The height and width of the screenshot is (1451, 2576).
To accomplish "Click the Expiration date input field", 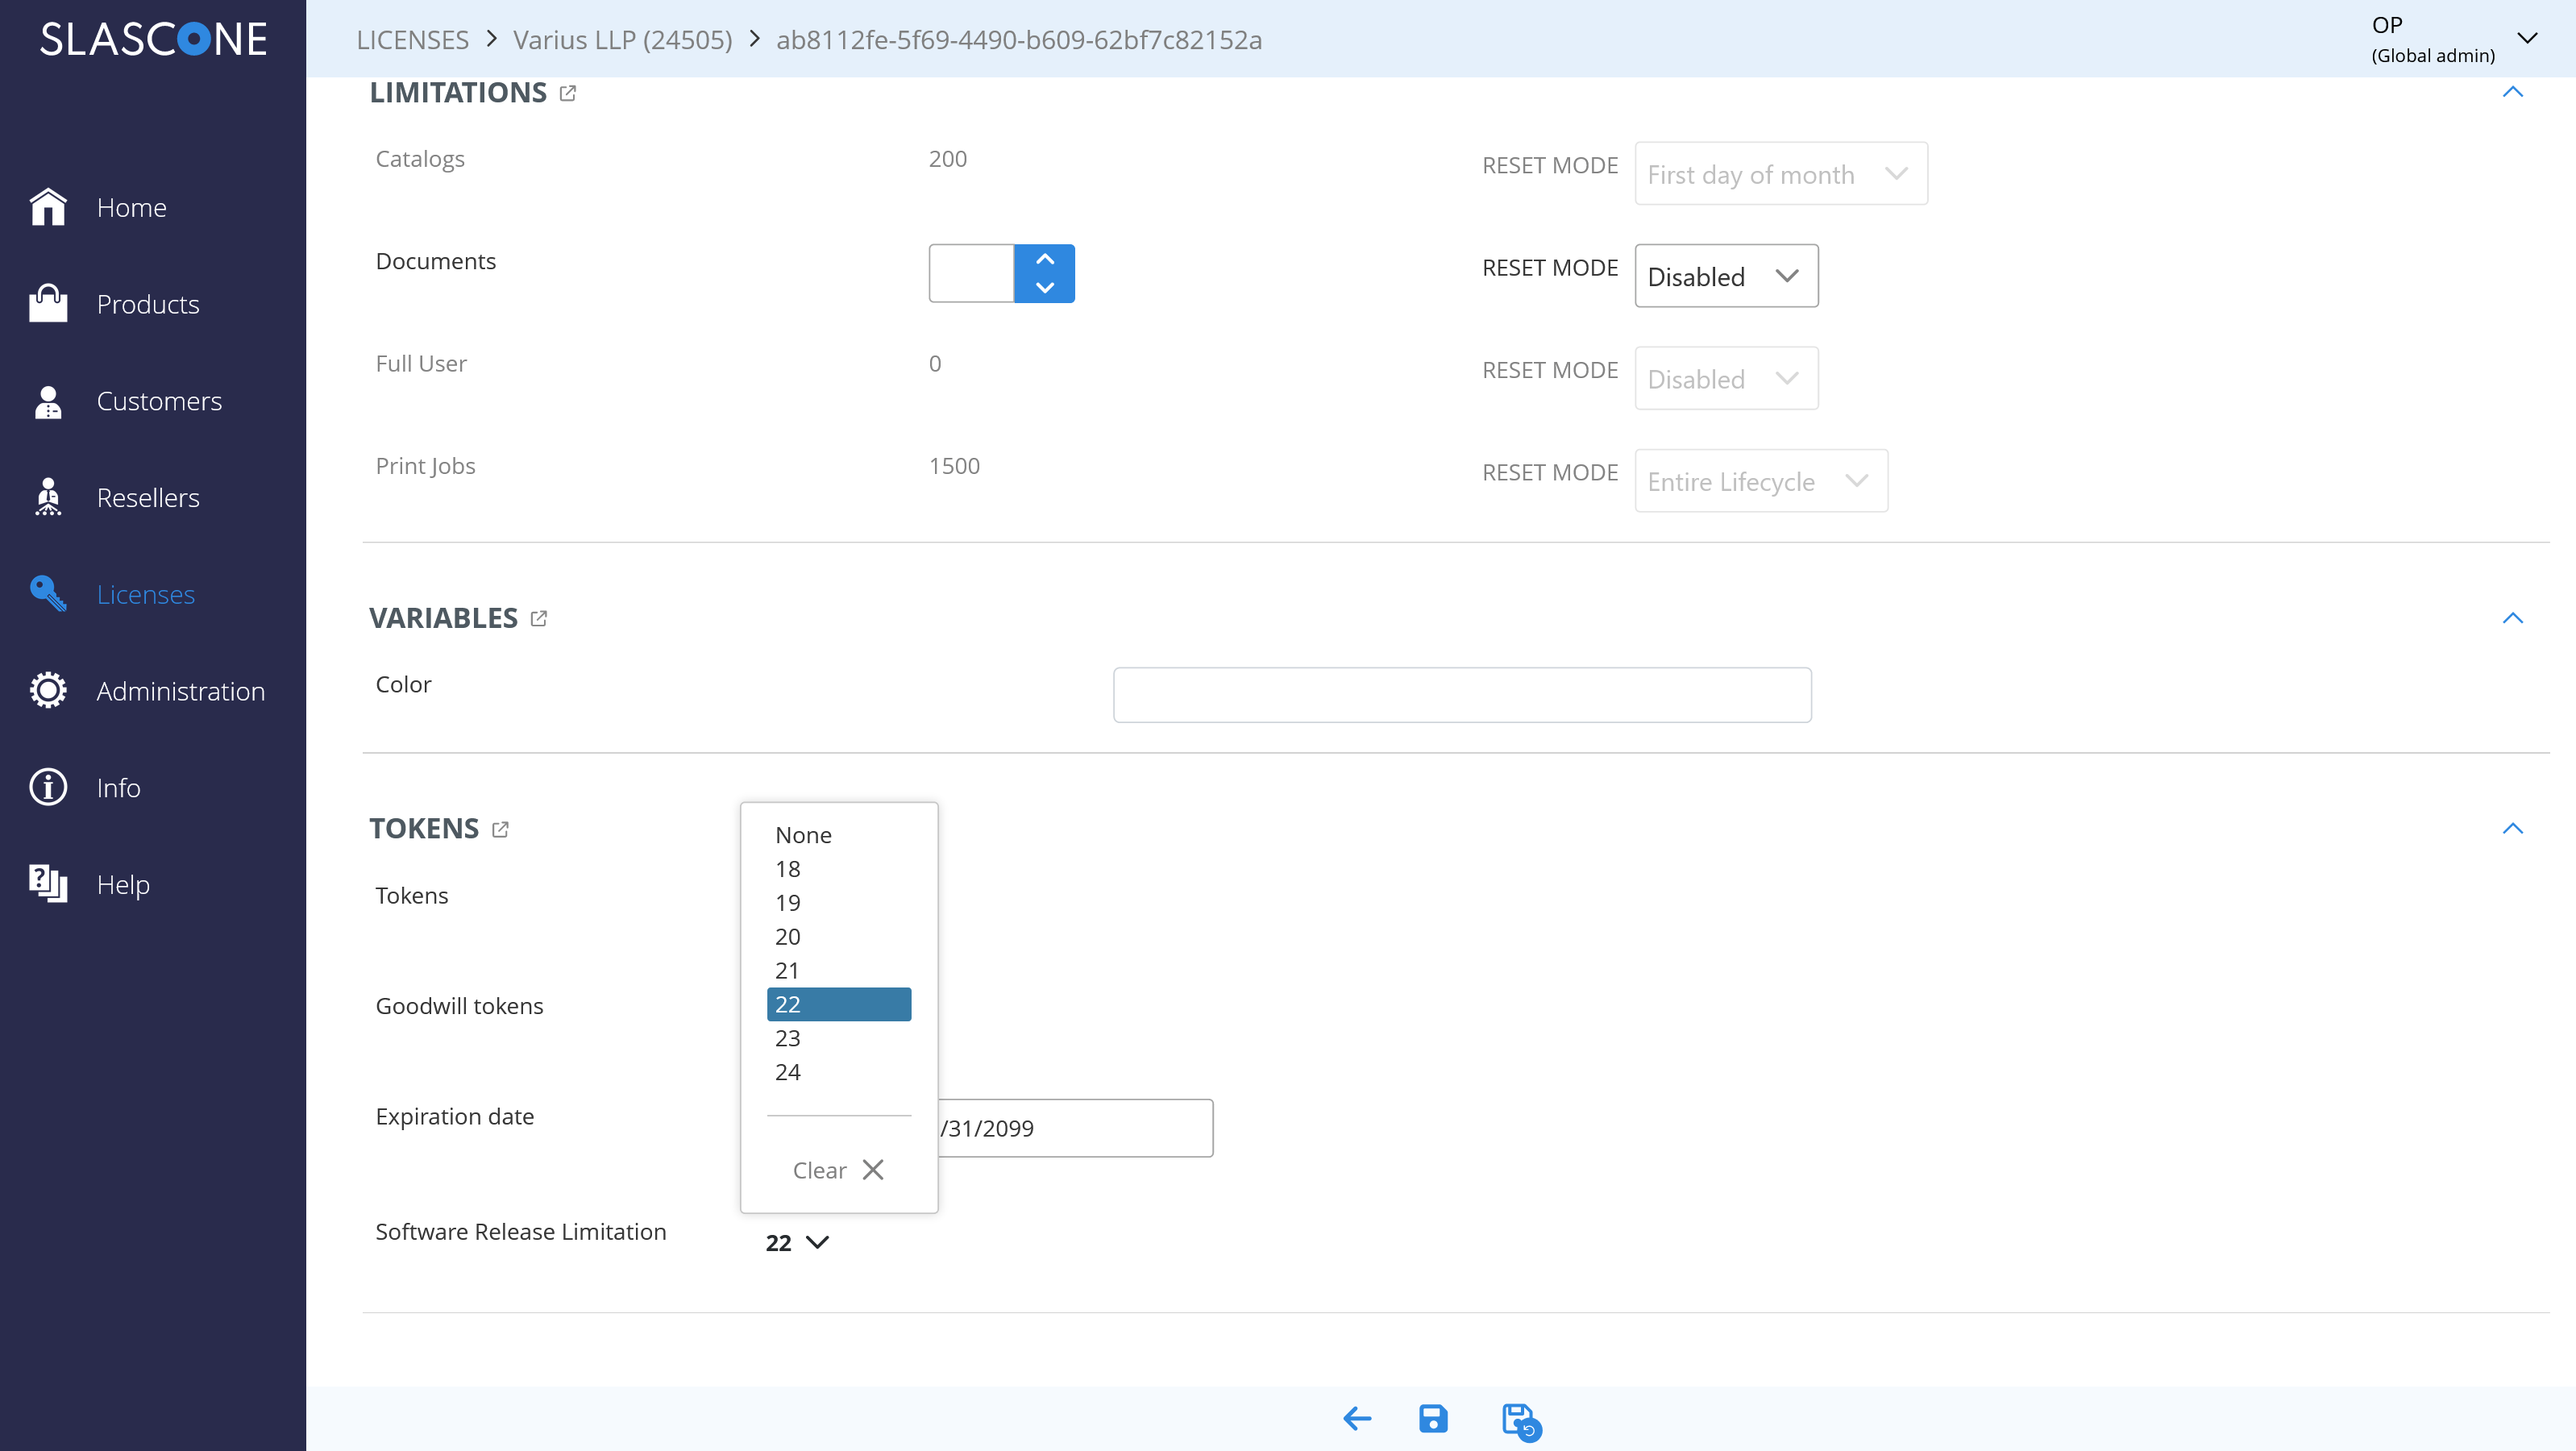I will (x=1075, y=1128).
